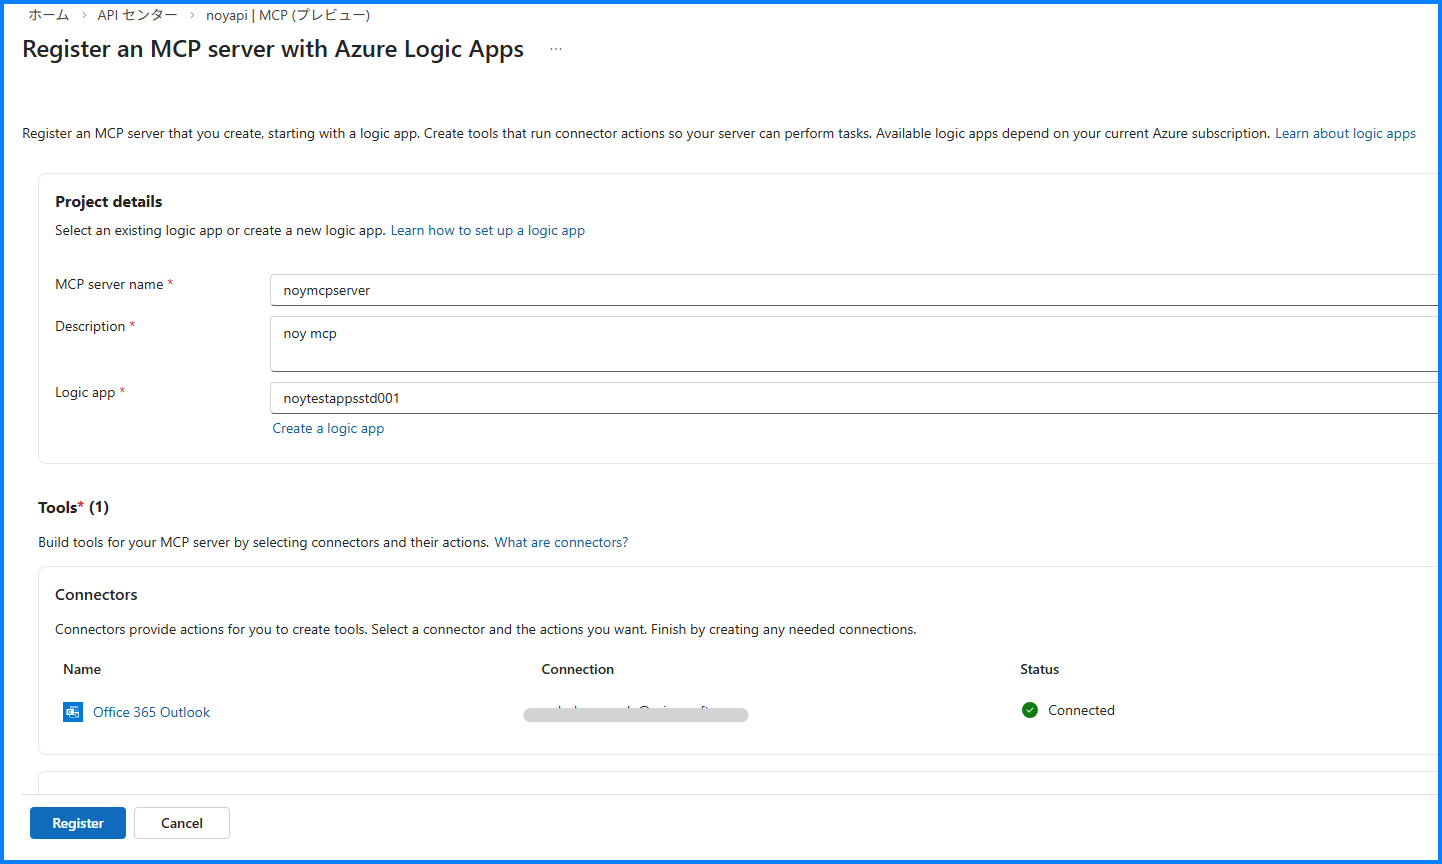Click the Office 365 Outlook connector icon
The width and height of the screenshot is (1442, 864).
73,712
